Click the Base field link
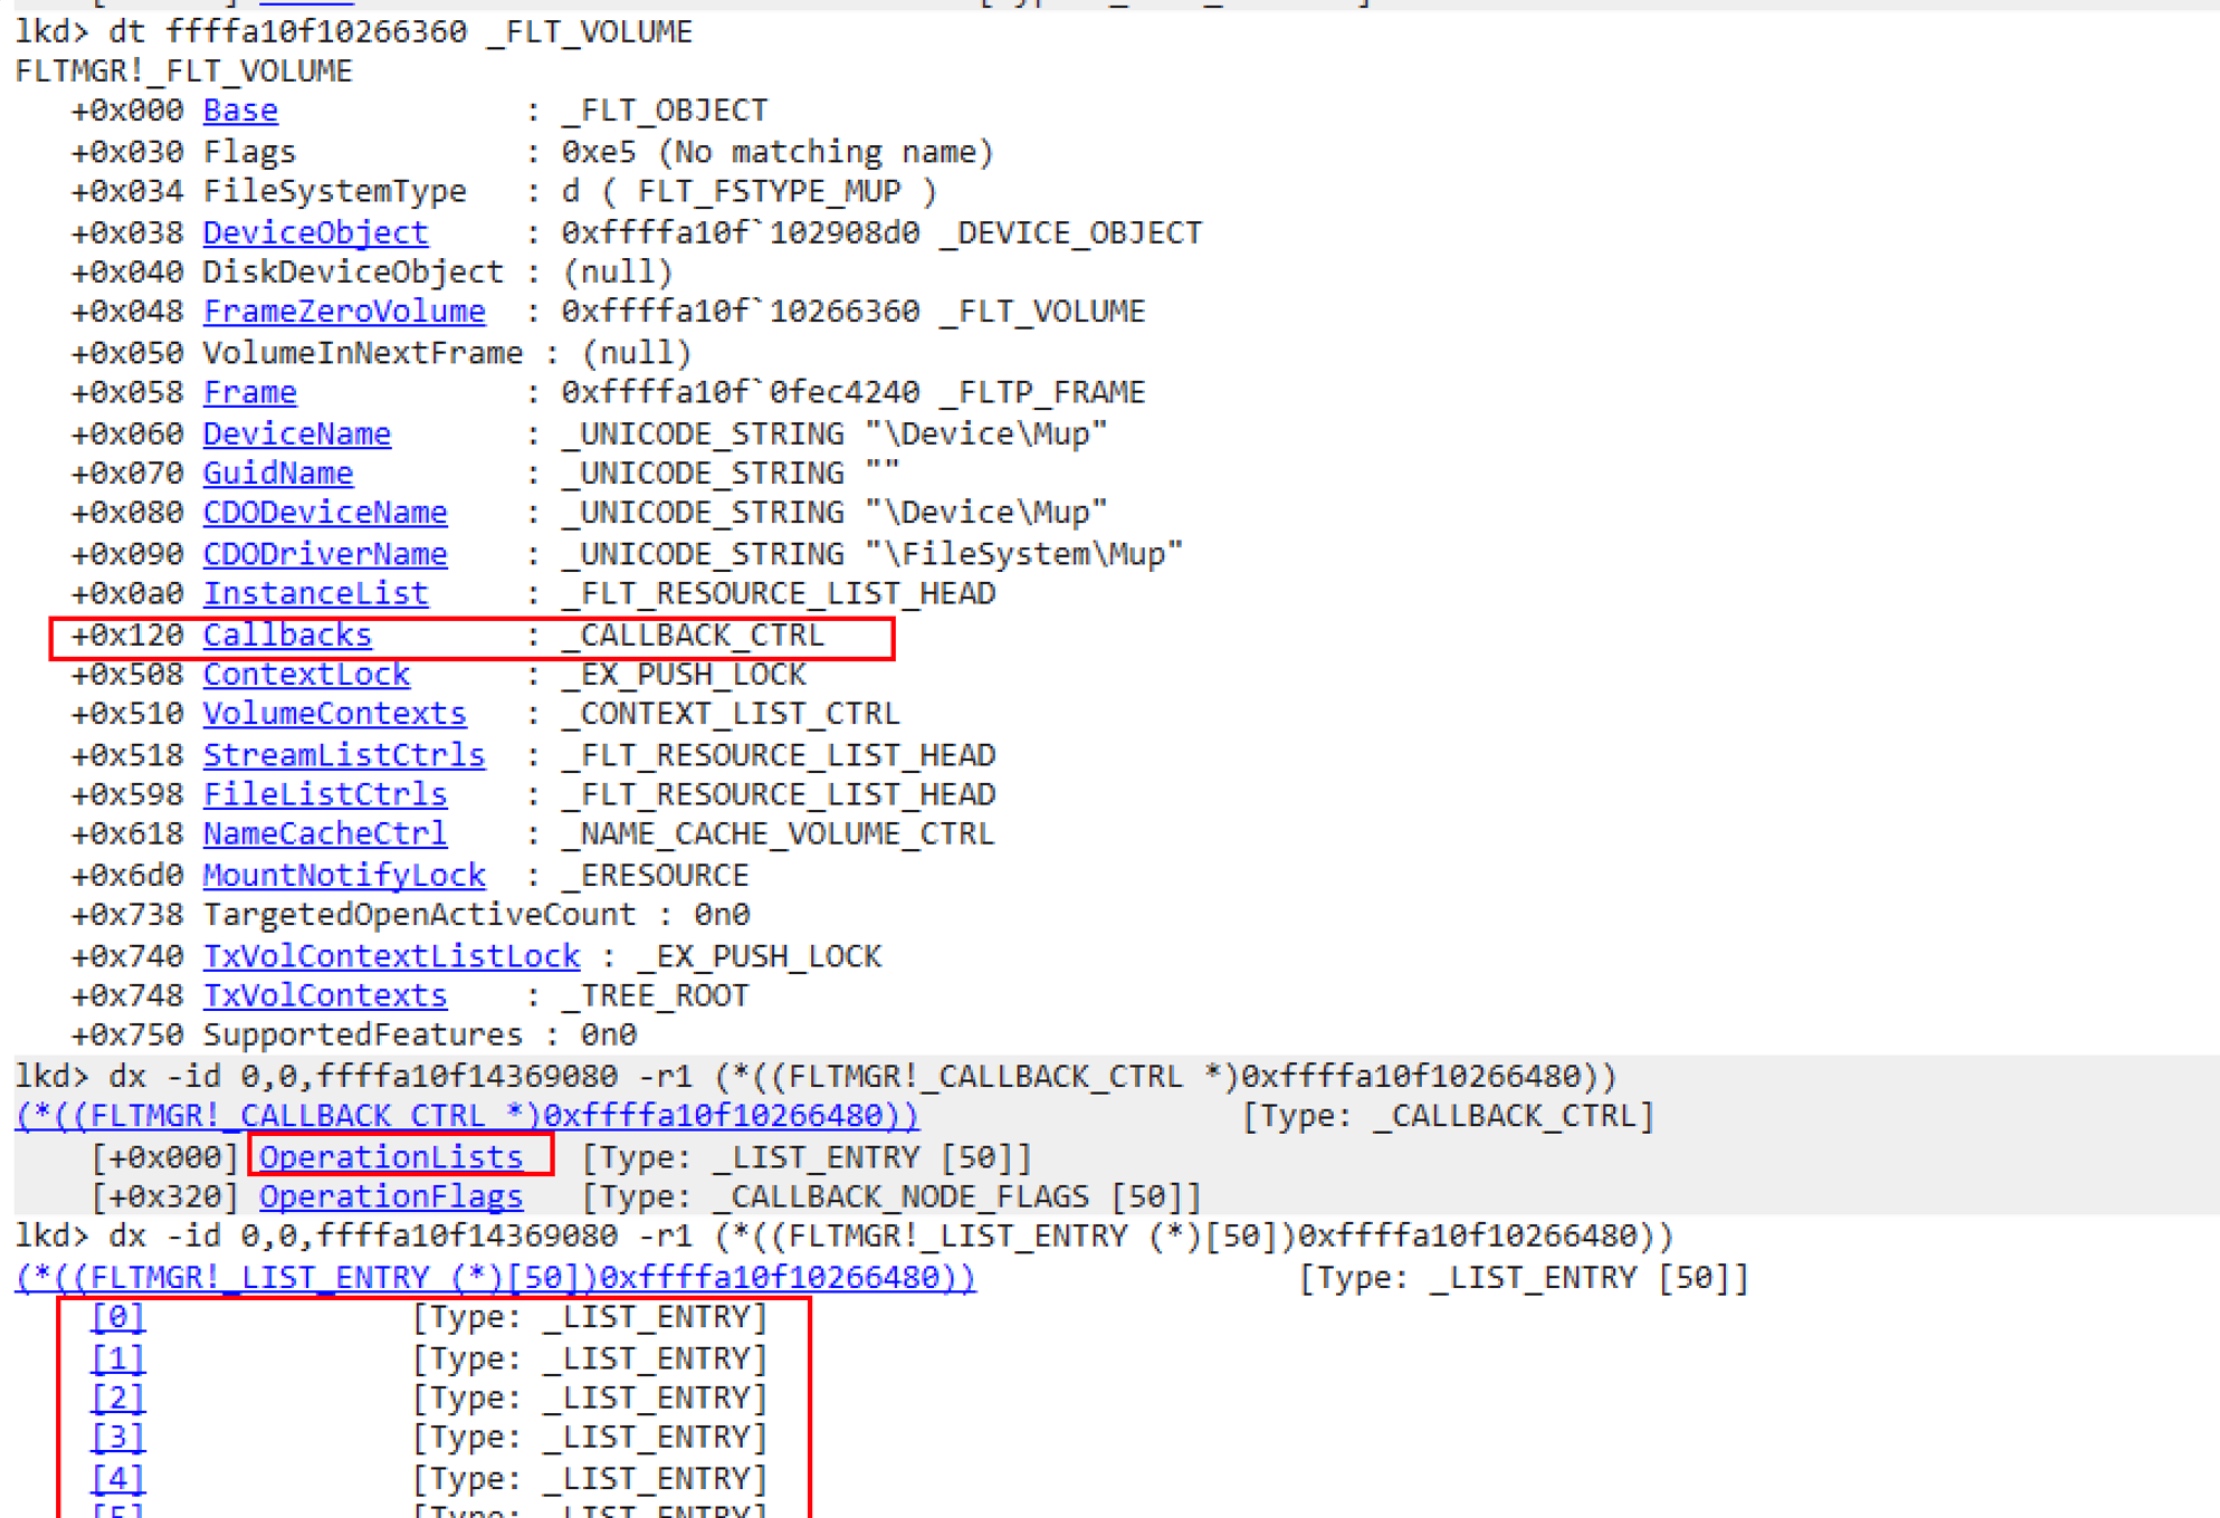 pyautogui.click(x=240, y=110)
